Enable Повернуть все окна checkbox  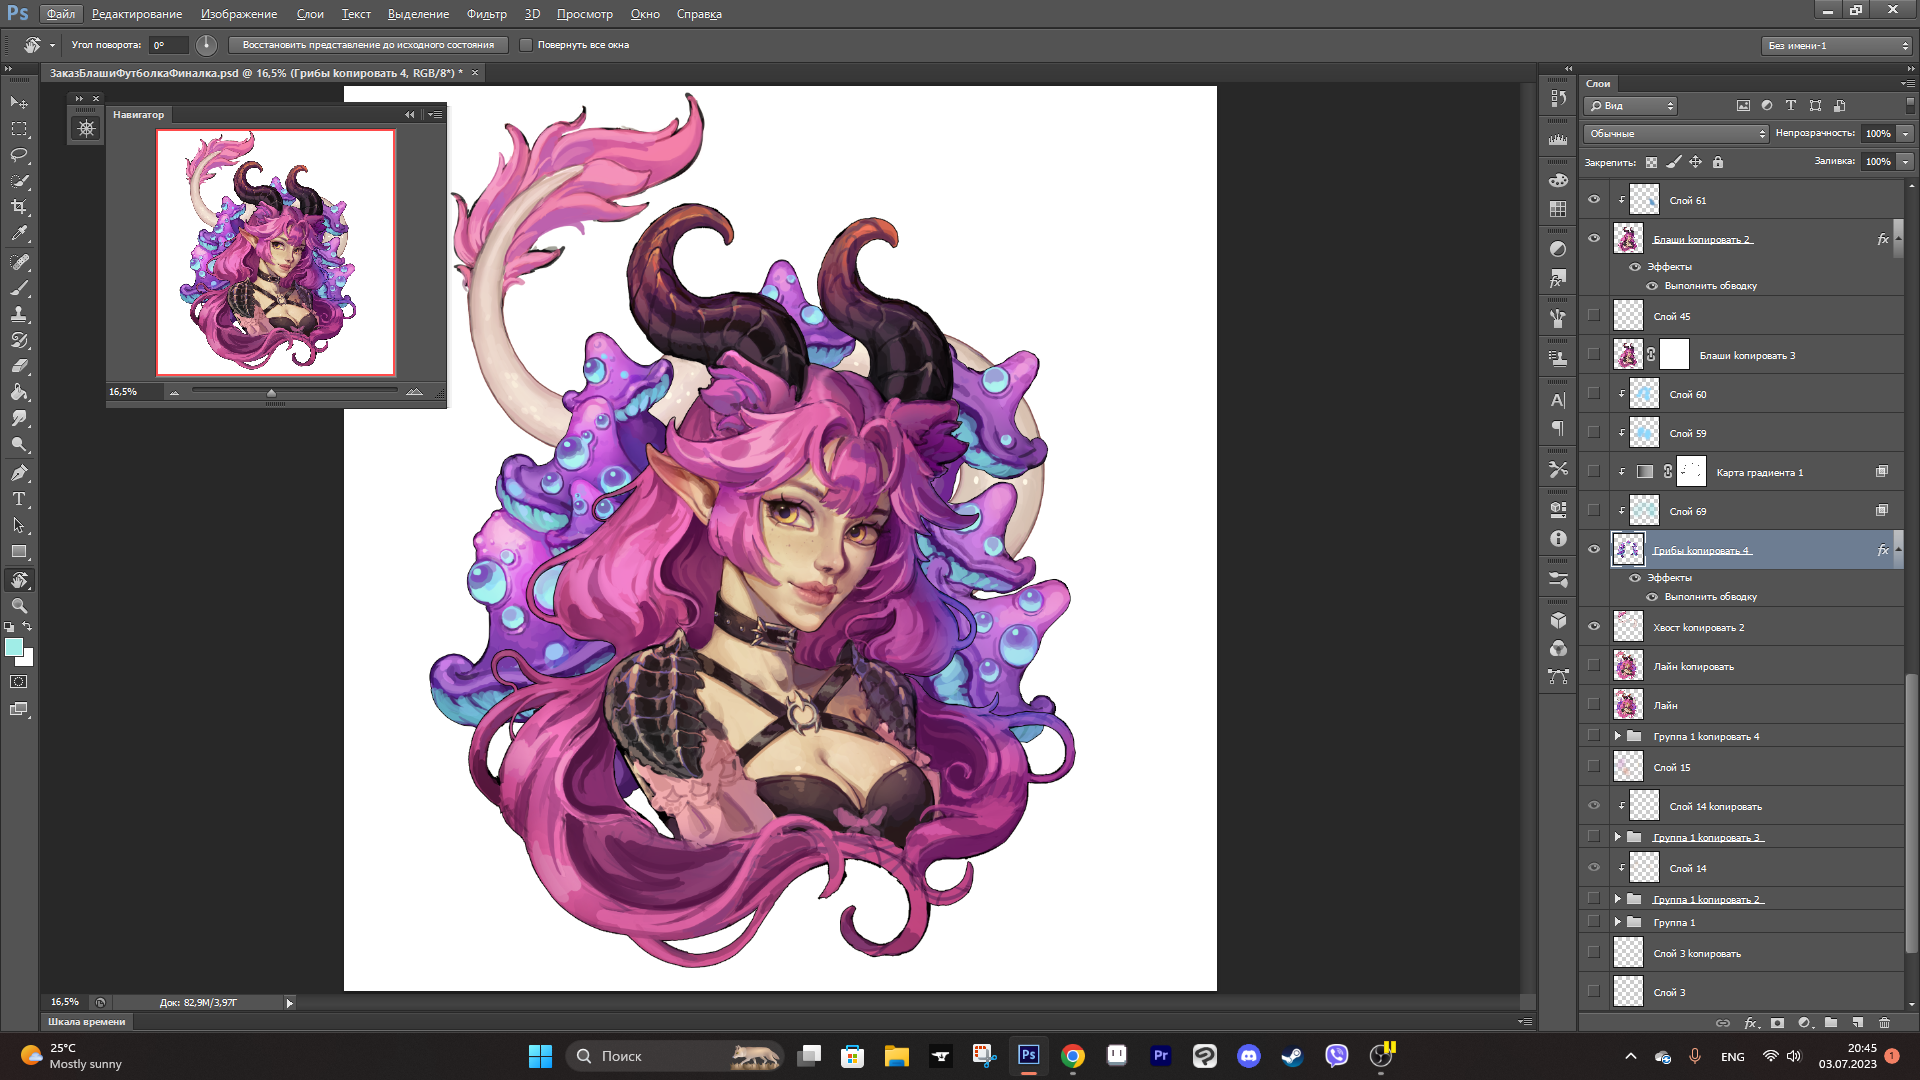click(x=526, y=45)
